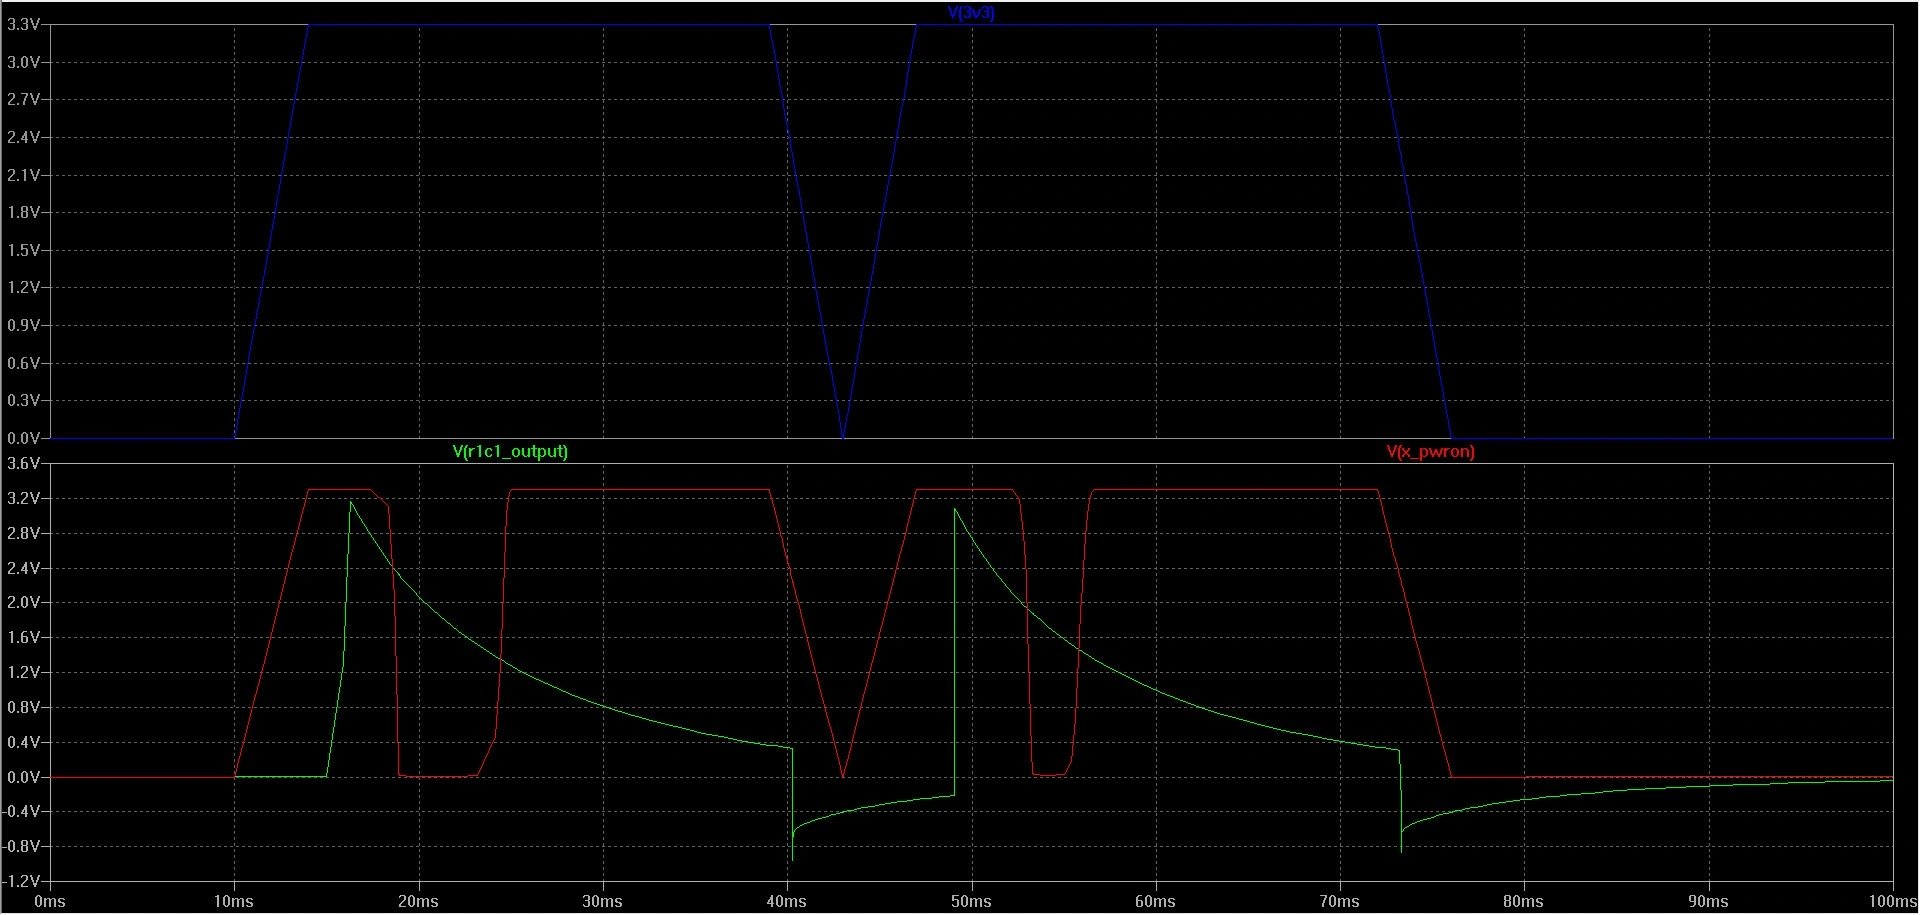This screenshot has height=915, width=1920.
Task: Click the 0ms label on time axis
Action: coord(49,902)
